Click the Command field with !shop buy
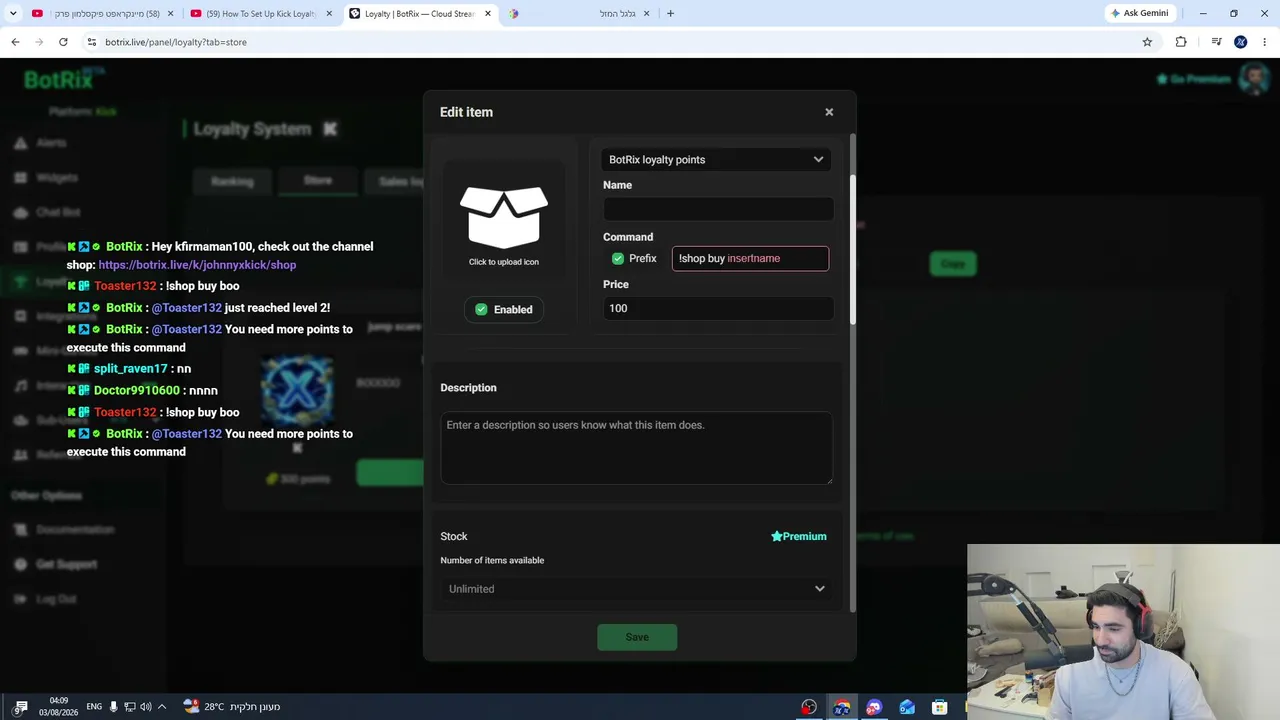This screenshot has width=1280, height=720. 750,259
